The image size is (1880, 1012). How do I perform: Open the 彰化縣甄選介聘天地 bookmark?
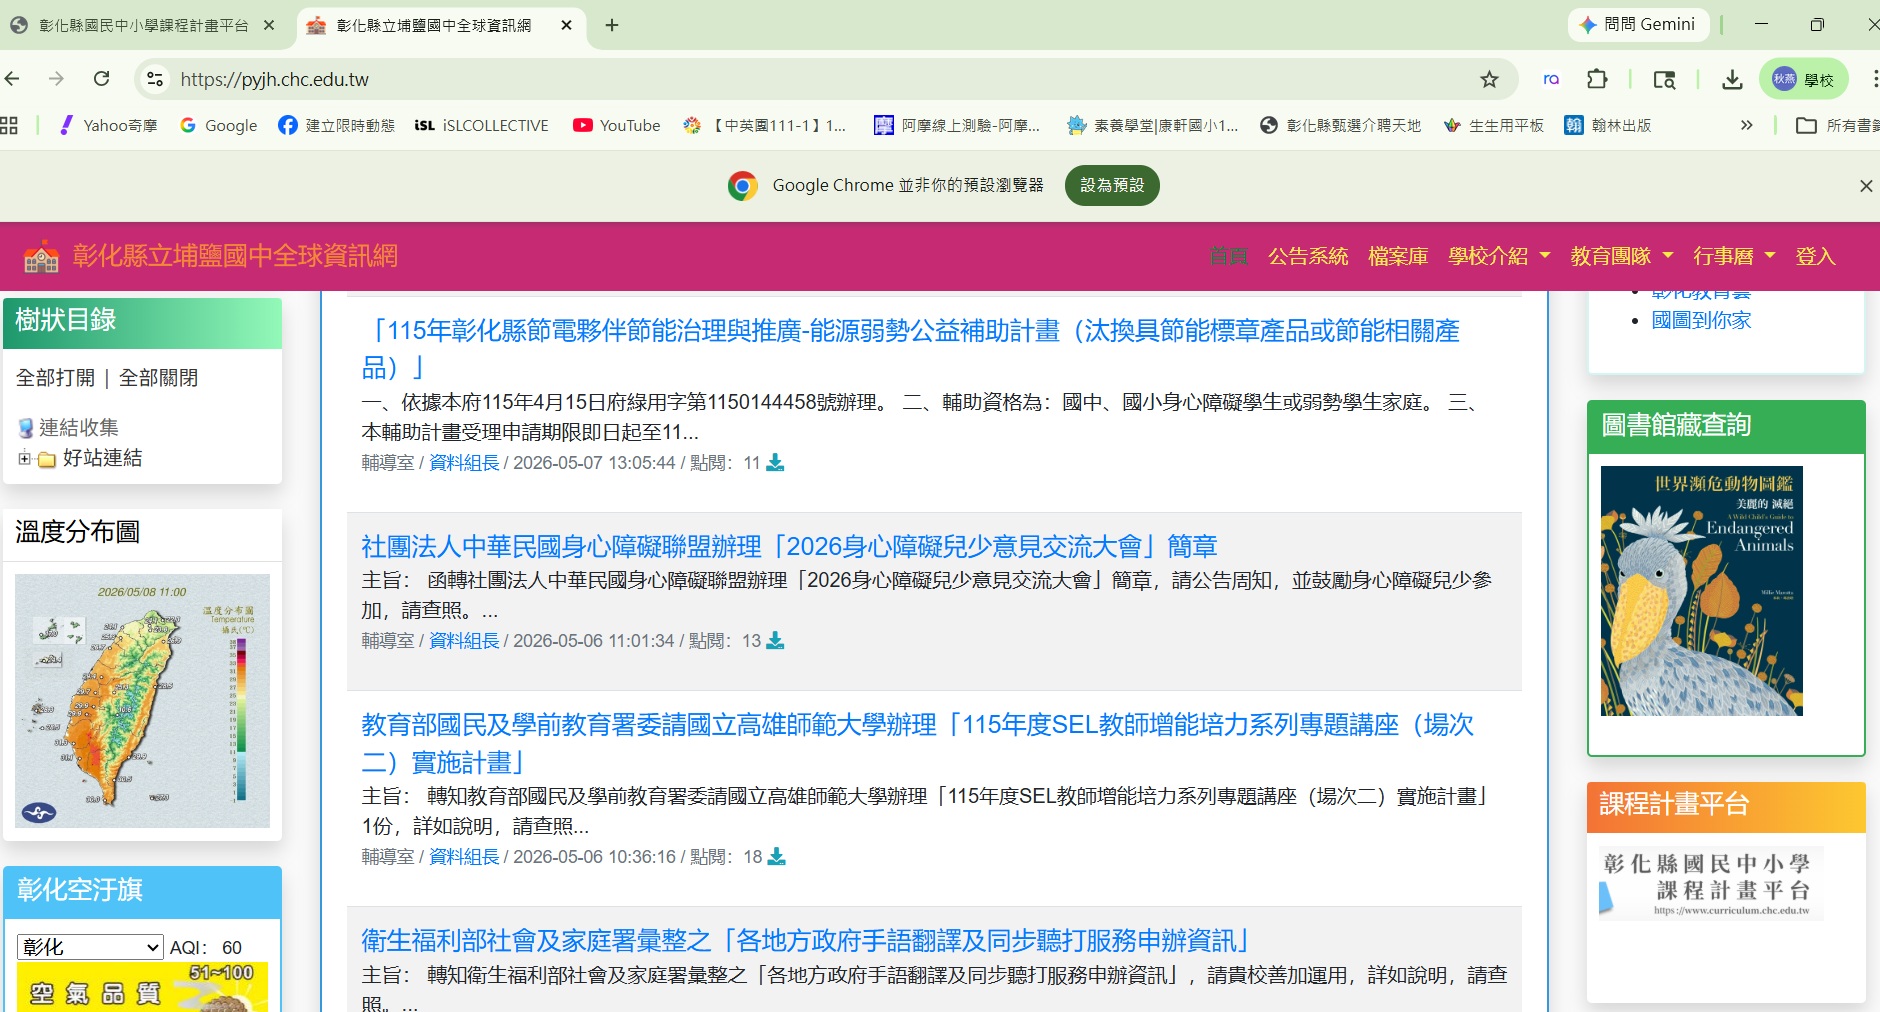(1341, 125)
